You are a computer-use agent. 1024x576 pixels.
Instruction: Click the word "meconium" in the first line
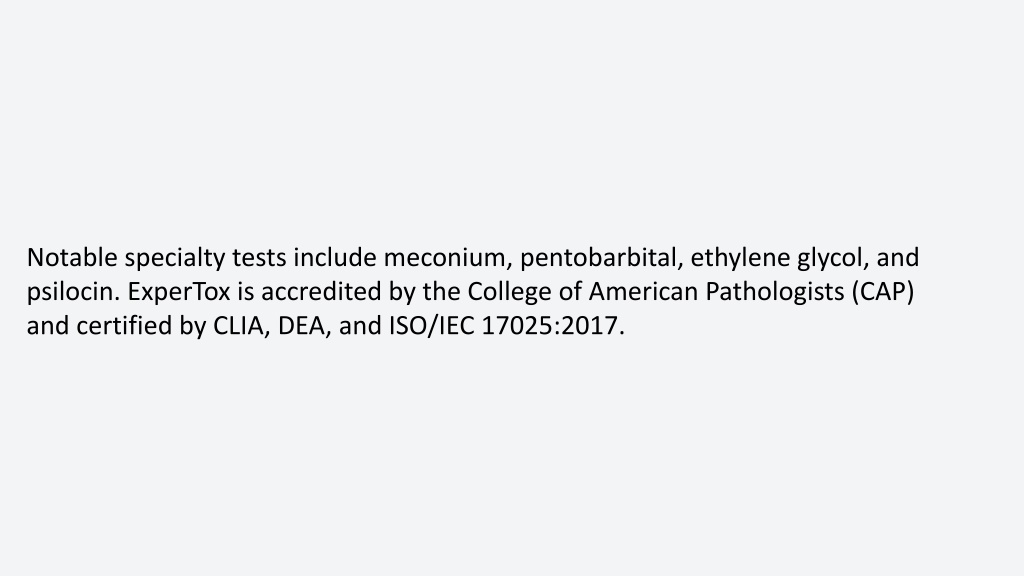tap(445, 257)
